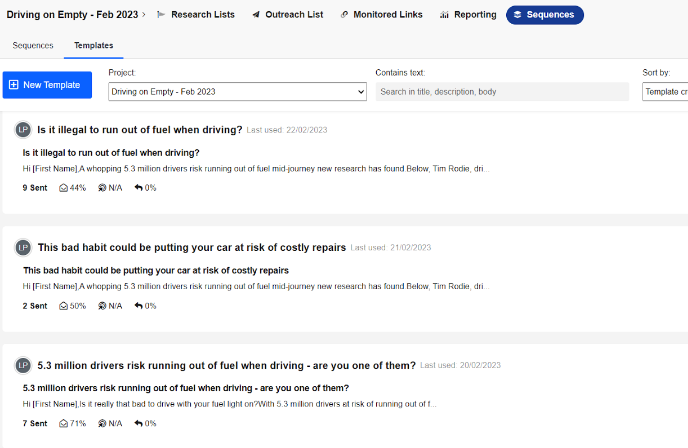688x448 pixels.
Task: Click breadcrumb chevron after project name
Action: pos(143,15)
